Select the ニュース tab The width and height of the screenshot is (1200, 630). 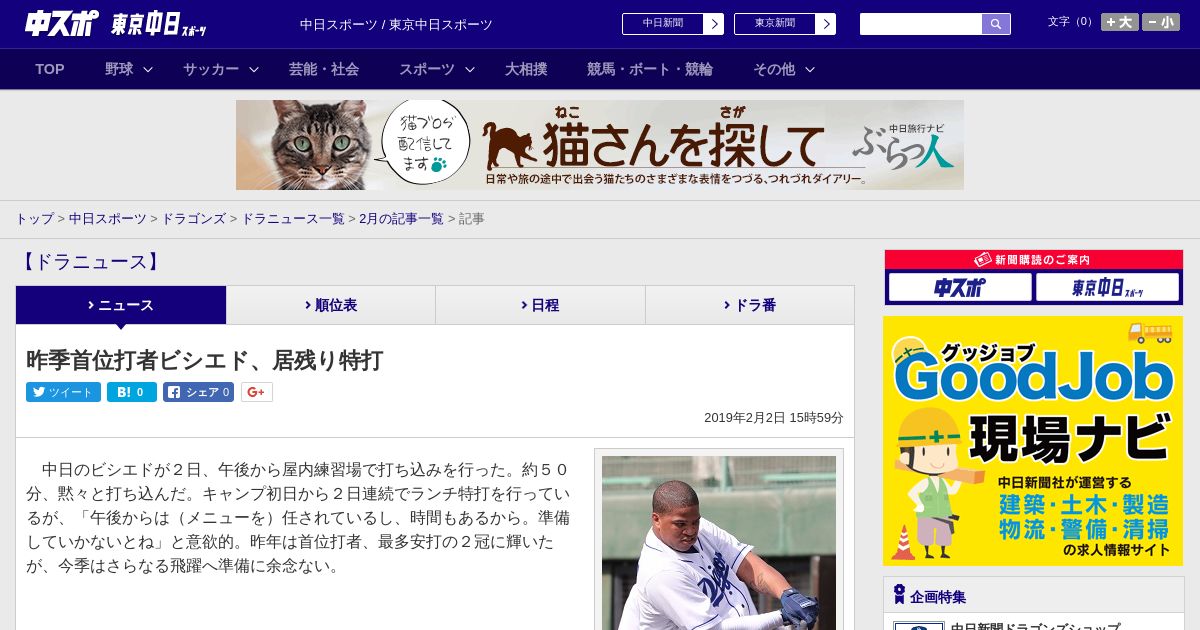(x=121, y=305)
